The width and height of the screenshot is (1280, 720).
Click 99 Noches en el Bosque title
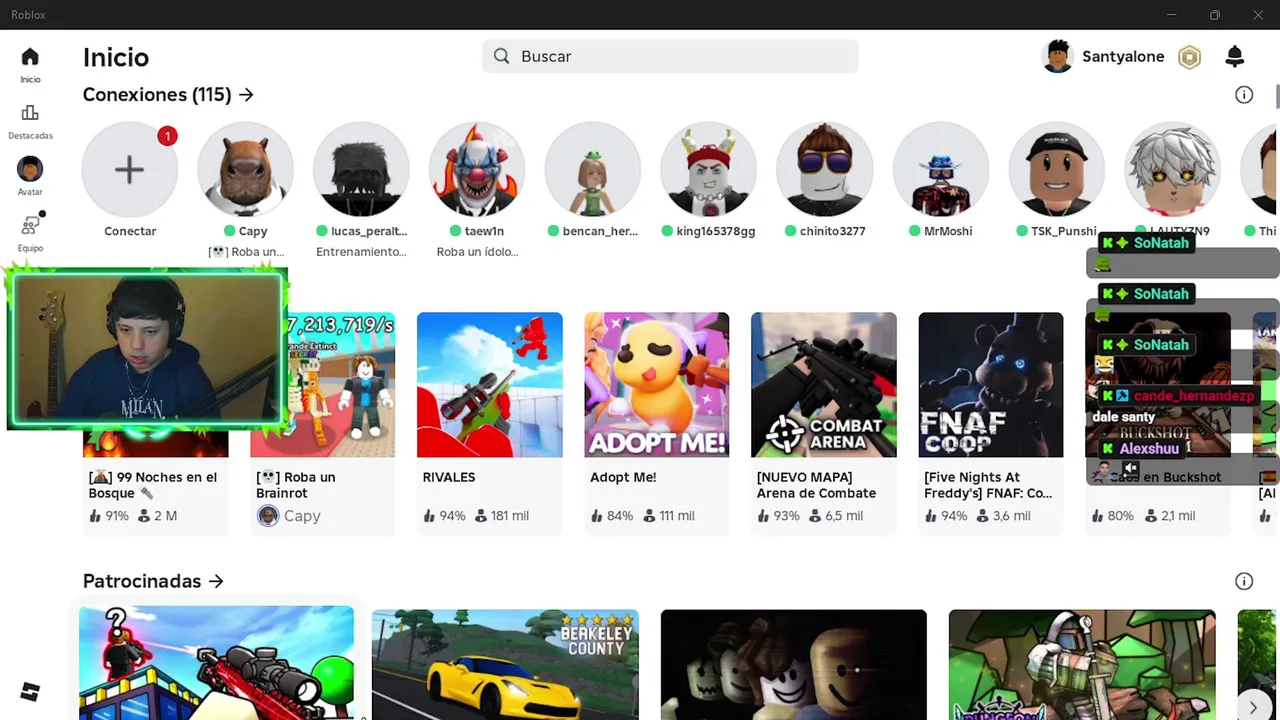(153, 485)
